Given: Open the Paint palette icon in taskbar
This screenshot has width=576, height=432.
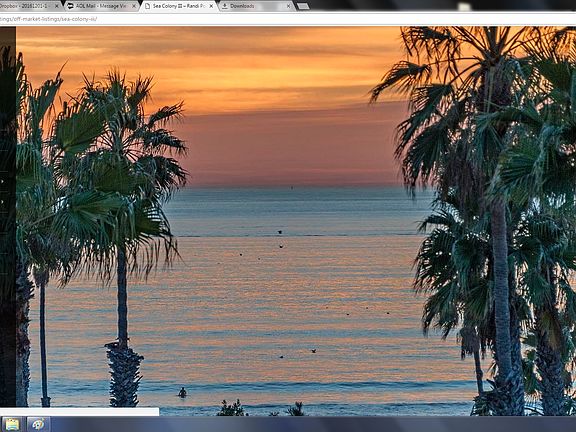Looking at the screenshot, I should (x=38, y=424).
